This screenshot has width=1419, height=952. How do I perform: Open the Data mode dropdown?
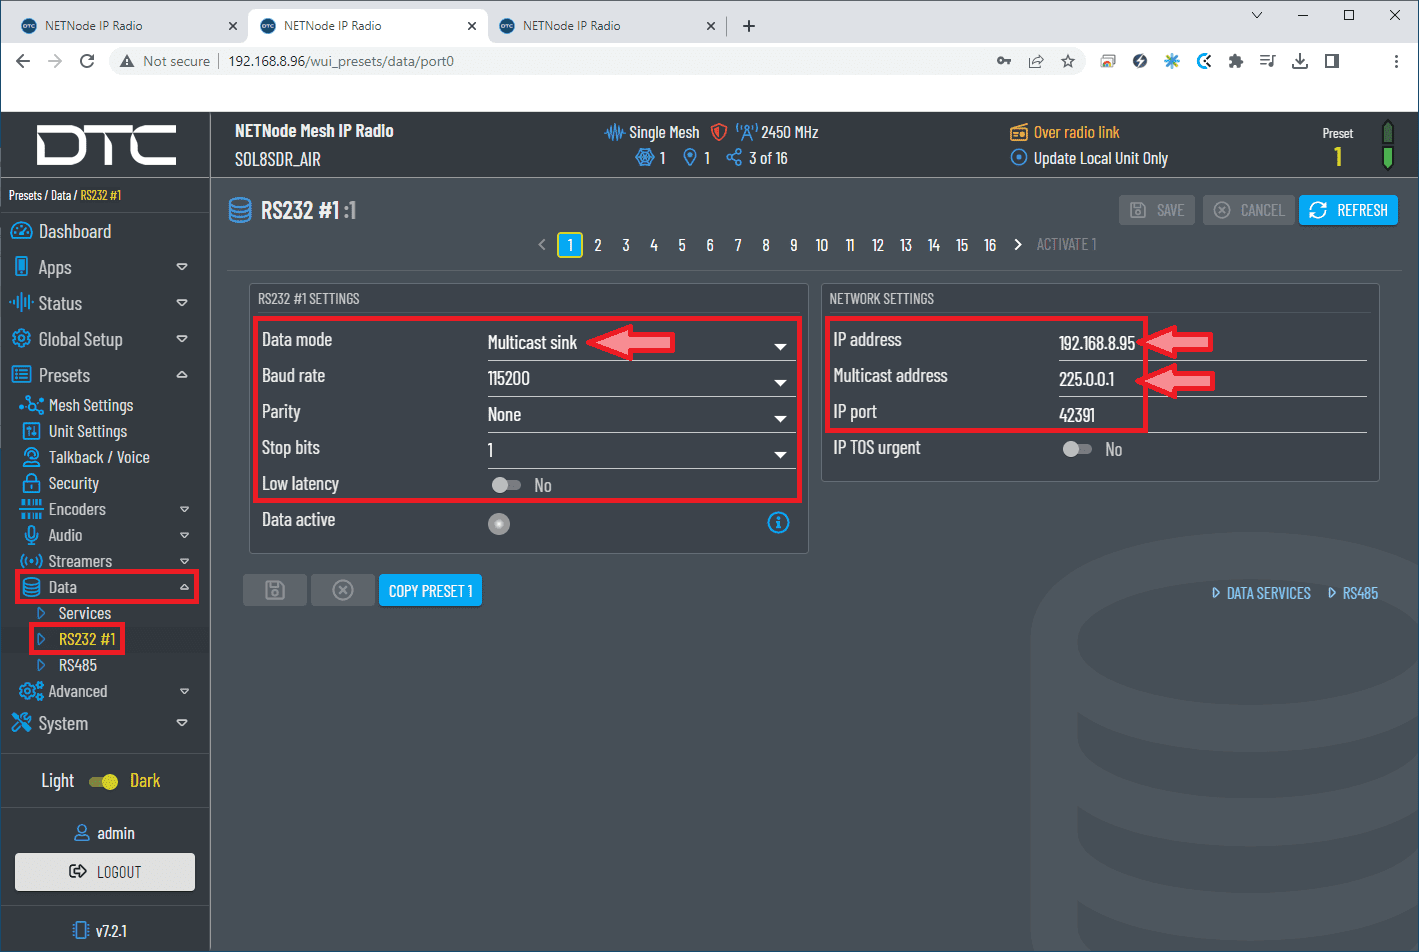pos(640,344)
